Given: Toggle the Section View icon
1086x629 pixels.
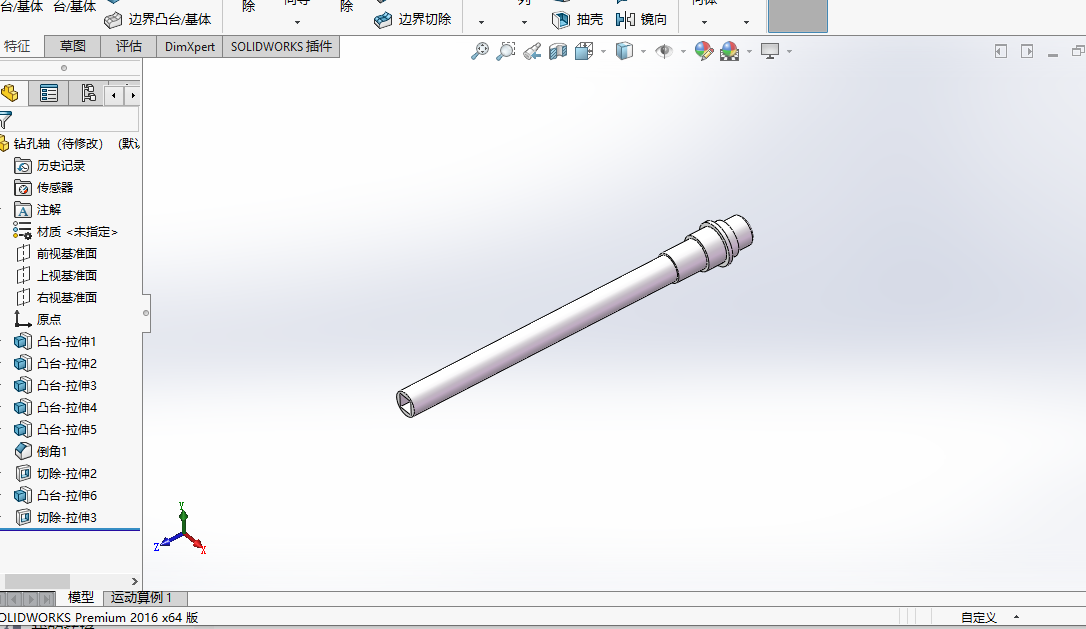Looking at the screenshot, I should coord(558,51).
